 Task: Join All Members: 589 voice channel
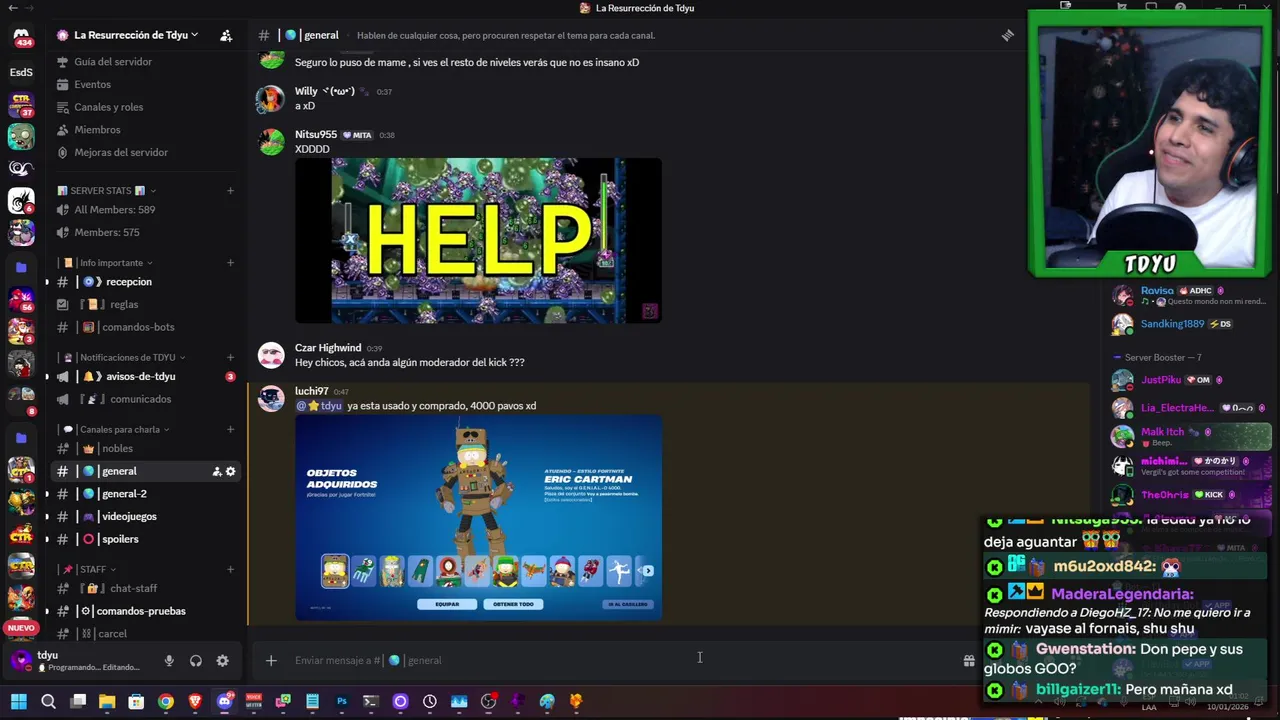[x=146, y=210]
